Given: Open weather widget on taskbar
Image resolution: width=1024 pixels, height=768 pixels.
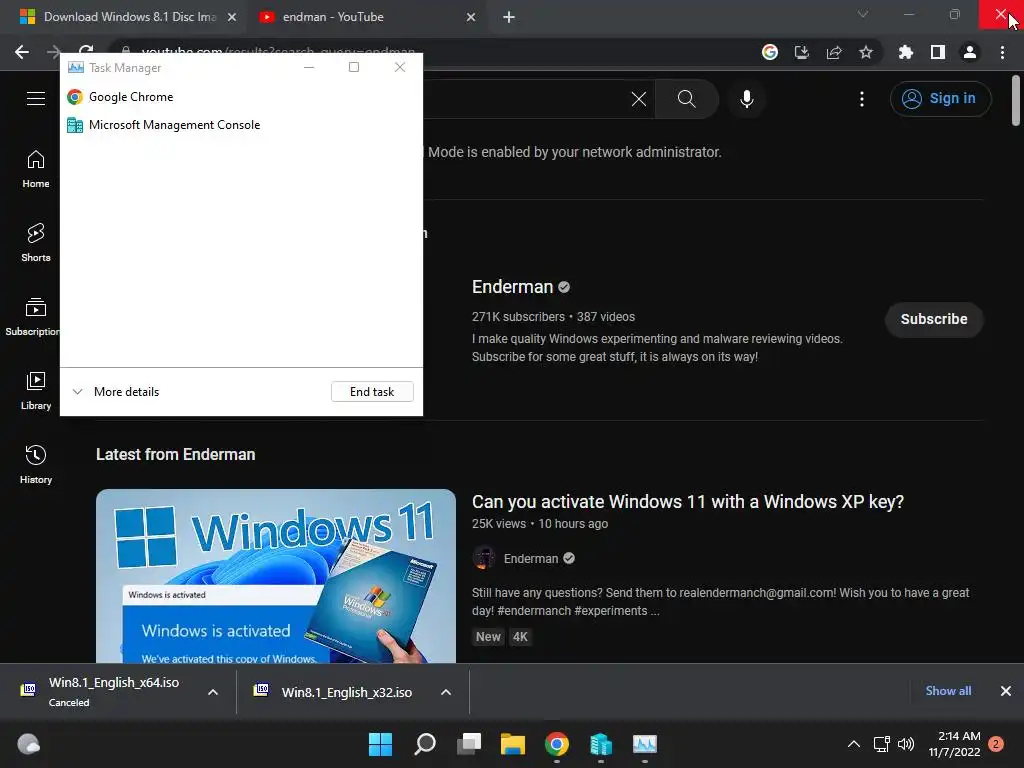Looking at the screenshot, I should click(28, 744).
